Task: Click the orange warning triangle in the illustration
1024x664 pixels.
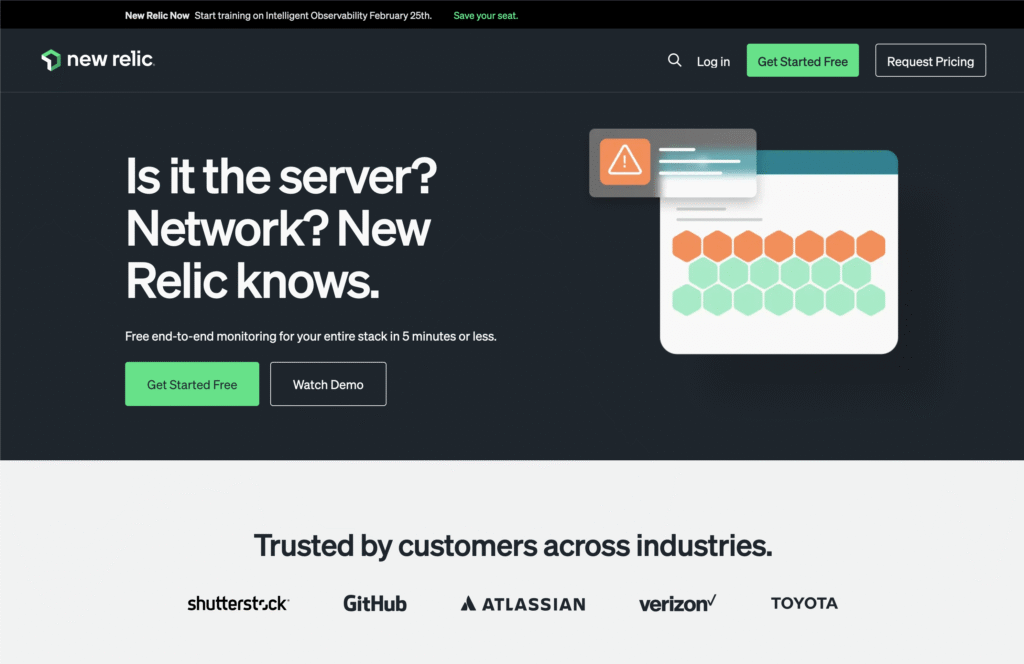Action: pos(624,162)
